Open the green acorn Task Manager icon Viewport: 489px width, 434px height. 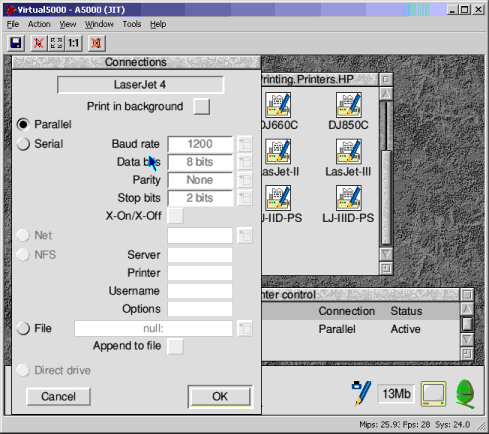click(x=465, y=394)
